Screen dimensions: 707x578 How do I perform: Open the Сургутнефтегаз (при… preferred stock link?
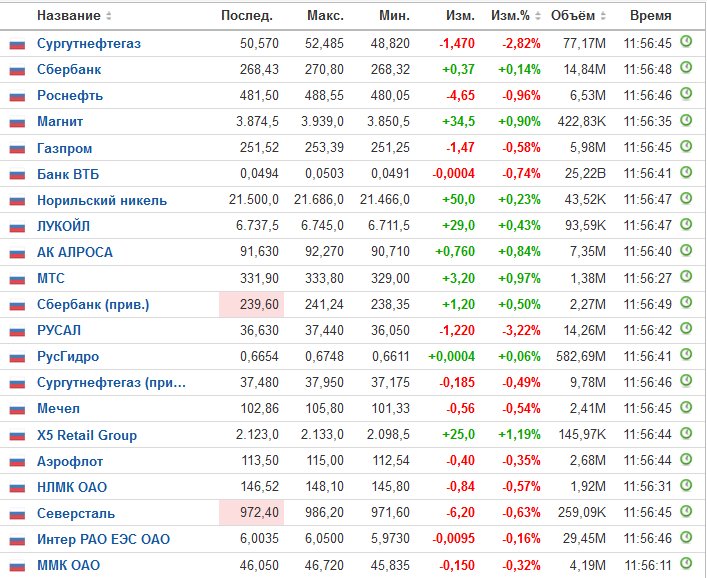111,383
